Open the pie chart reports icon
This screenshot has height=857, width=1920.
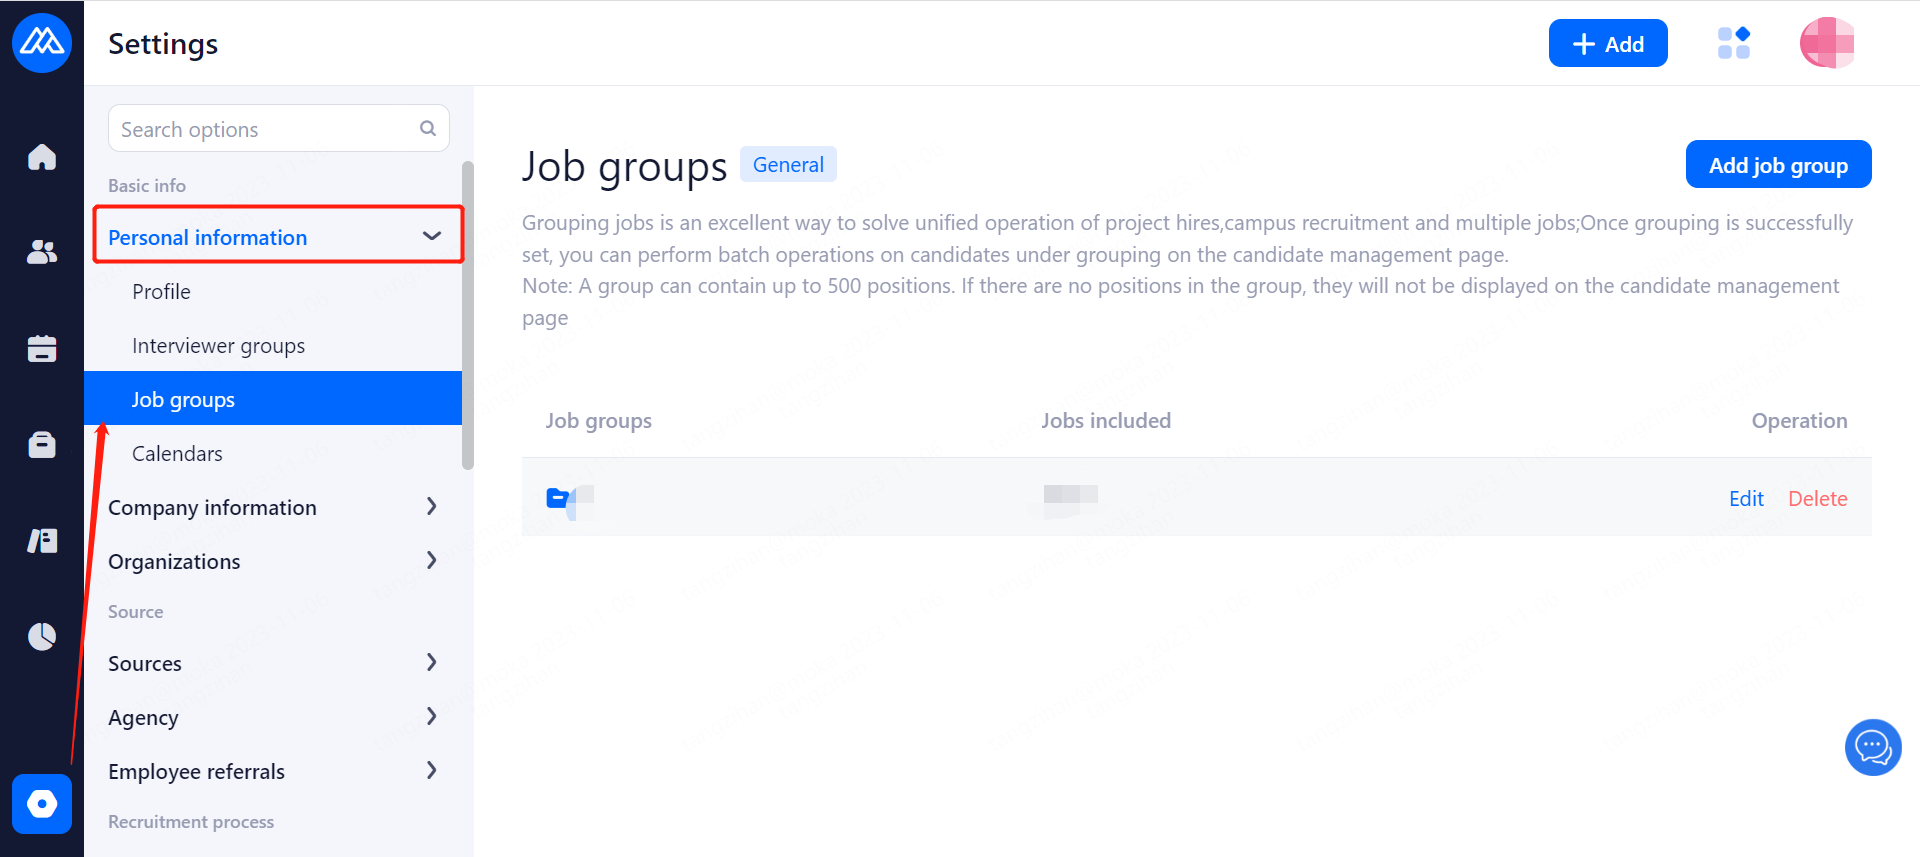click(42, 636)
